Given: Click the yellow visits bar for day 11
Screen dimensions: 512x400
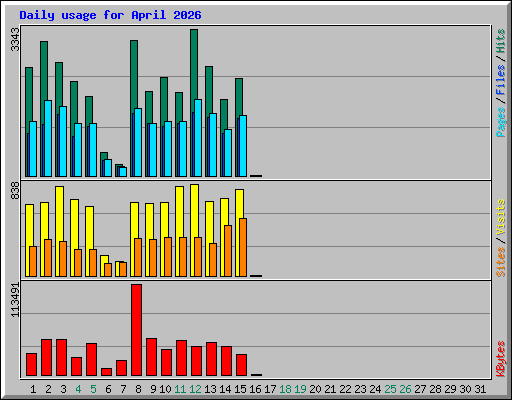Looking at the screenshot, I should (179, 212).
